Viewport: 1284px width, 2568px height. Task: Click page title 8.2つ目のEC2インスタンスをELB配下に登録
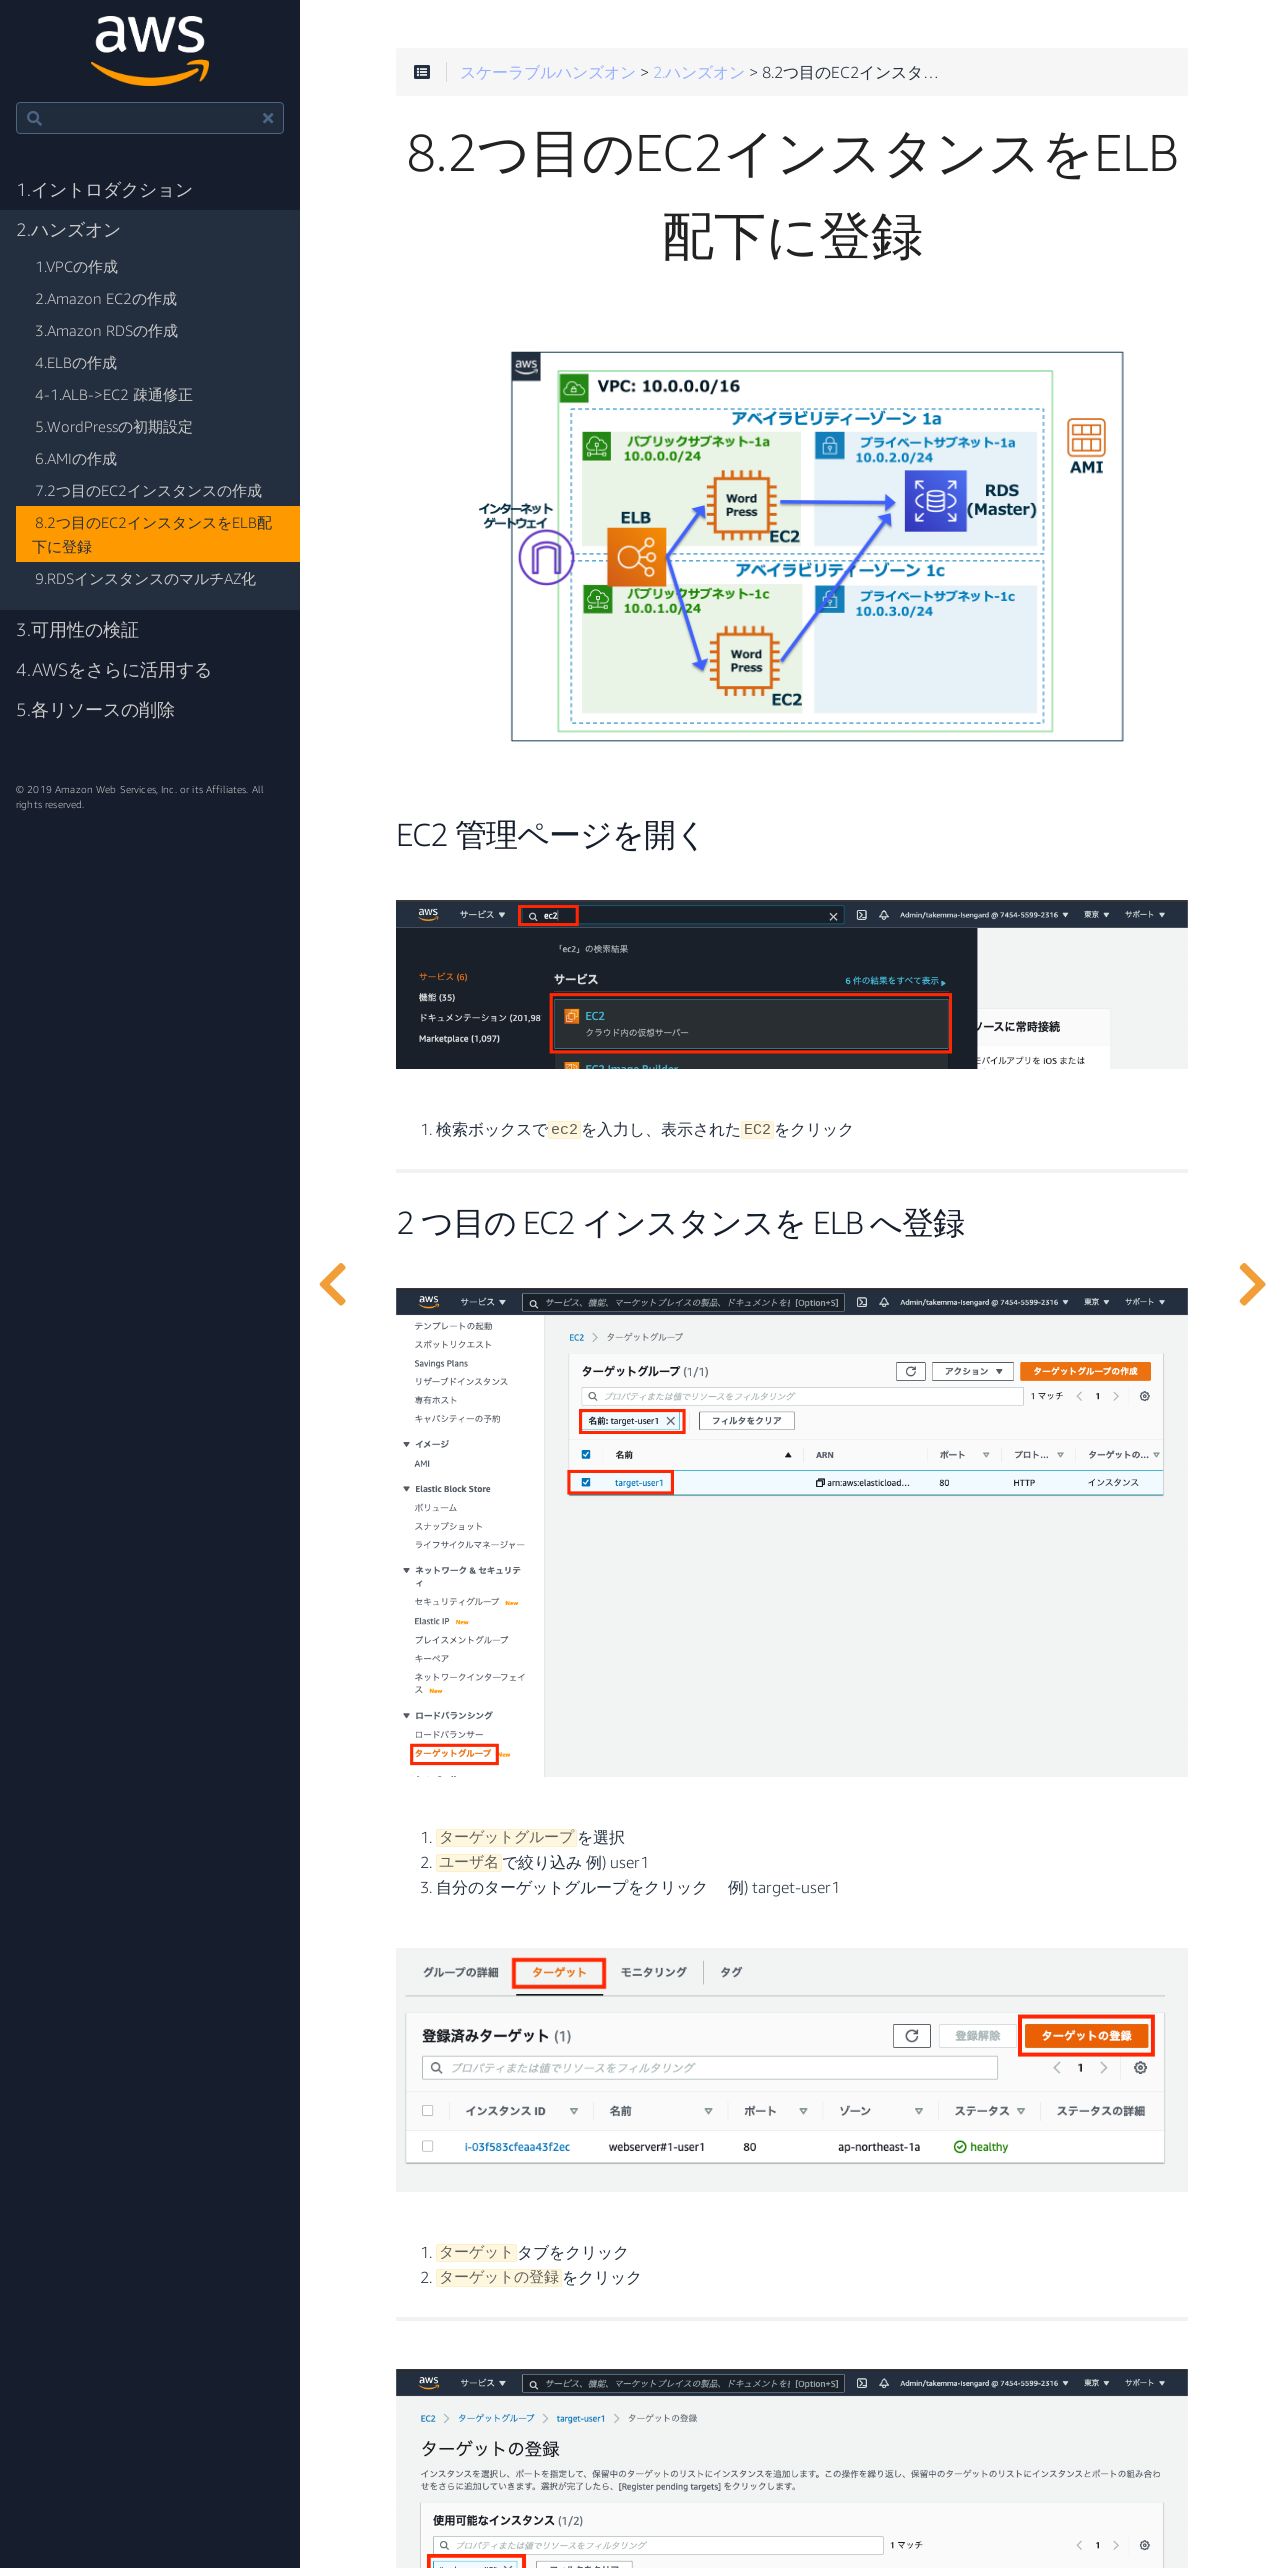point(792,195)
